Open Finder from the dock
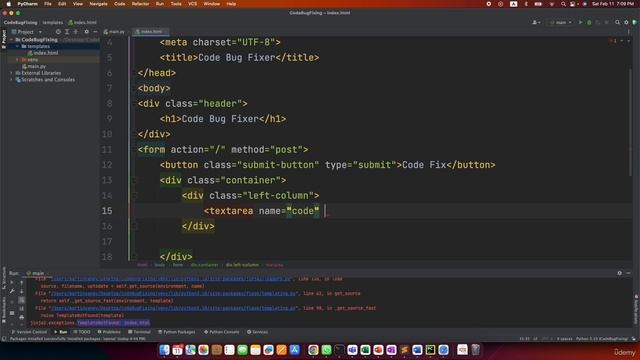 [x=164, y=350]
